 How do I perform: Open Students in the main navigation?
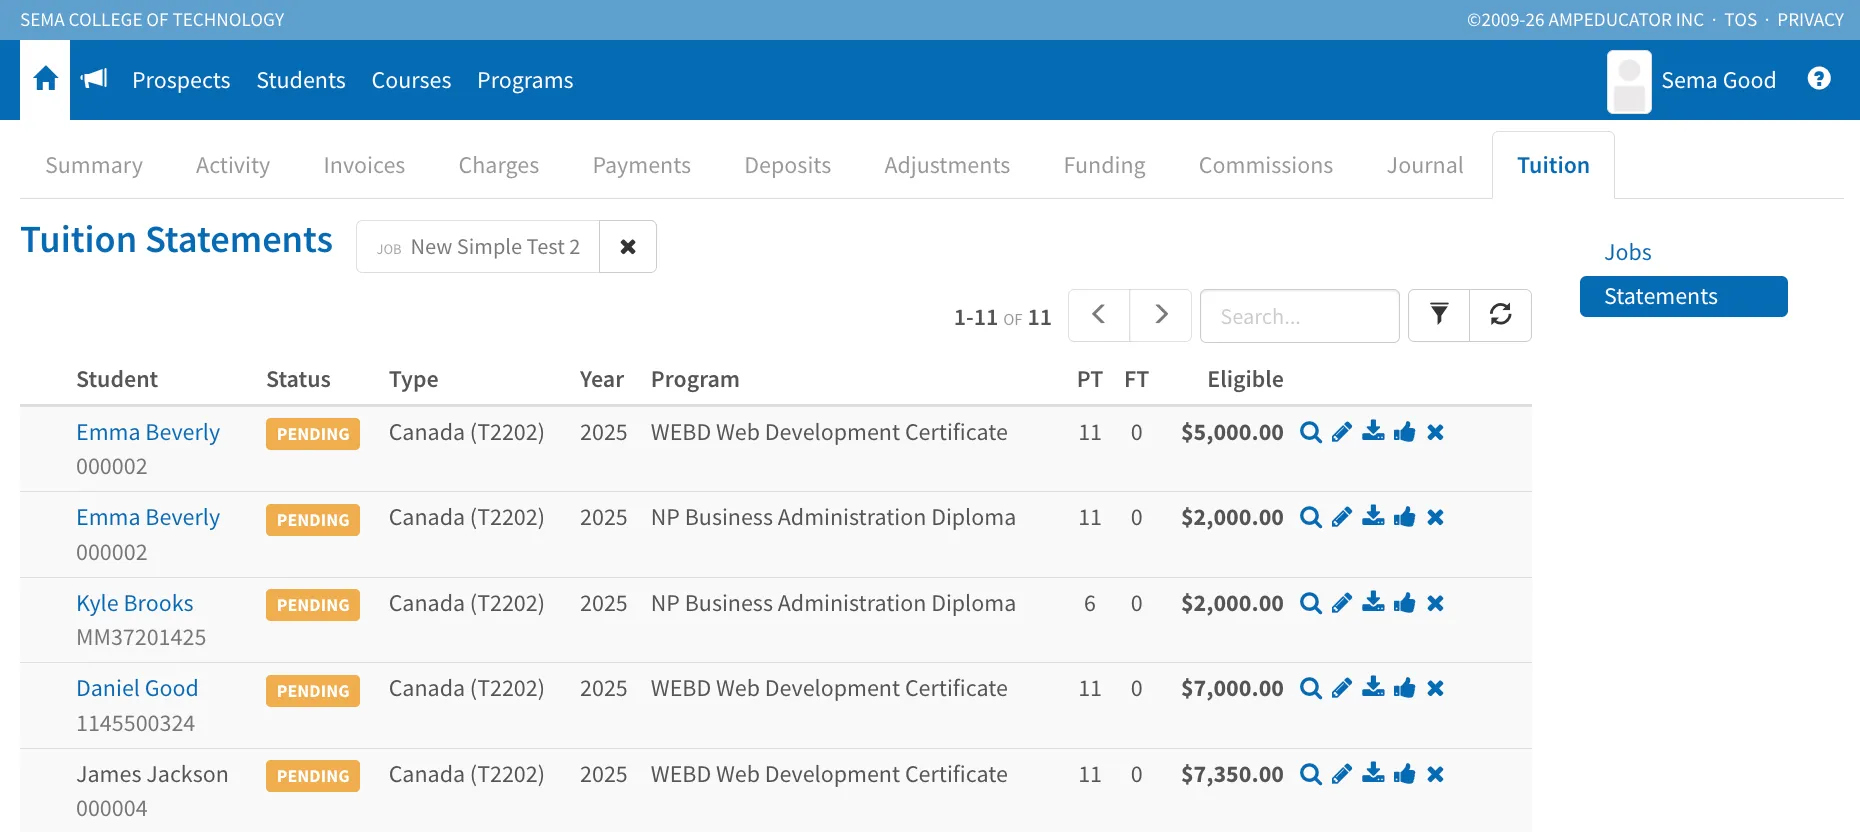[301, 80]
